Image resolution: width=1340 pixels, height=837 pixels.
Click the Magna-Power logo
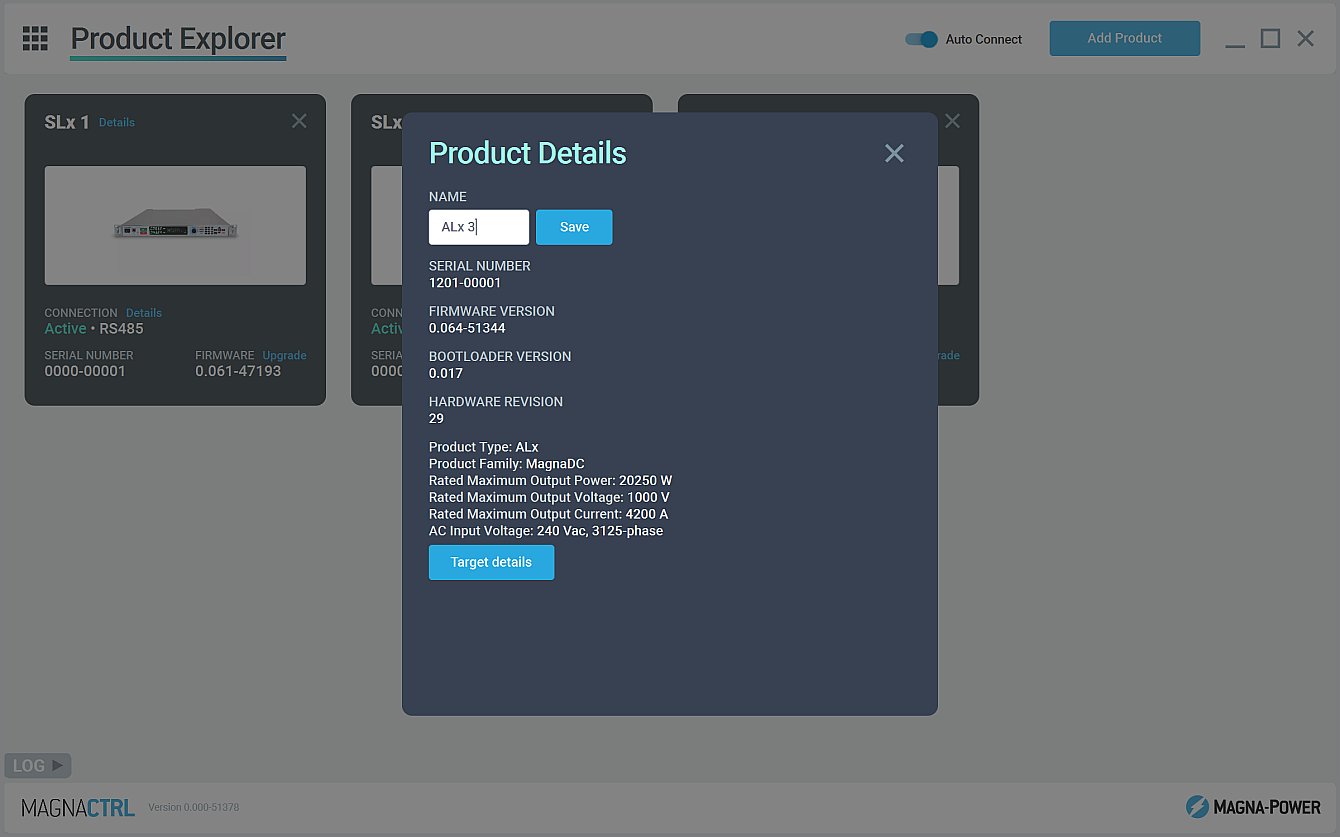click(1252, 807)
